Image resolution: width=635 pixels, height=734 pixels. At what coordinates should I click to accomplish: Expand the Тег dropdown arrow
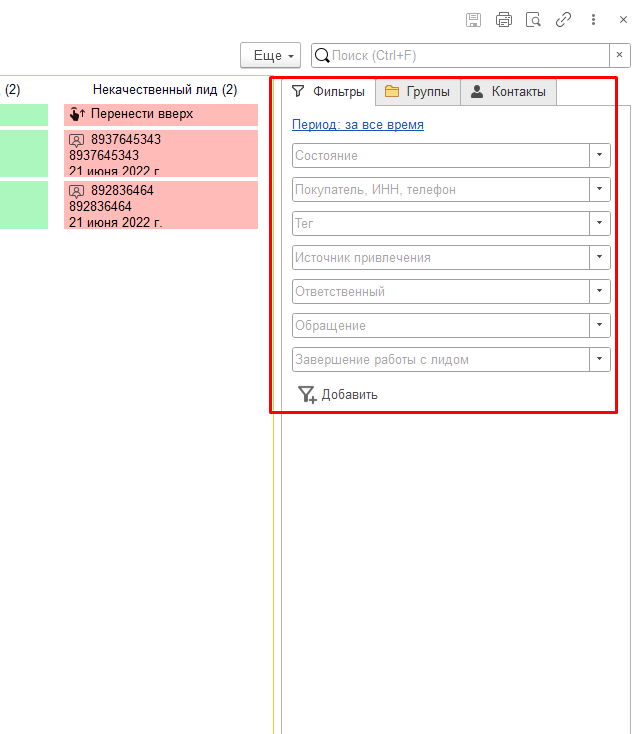tap(599, 223)
